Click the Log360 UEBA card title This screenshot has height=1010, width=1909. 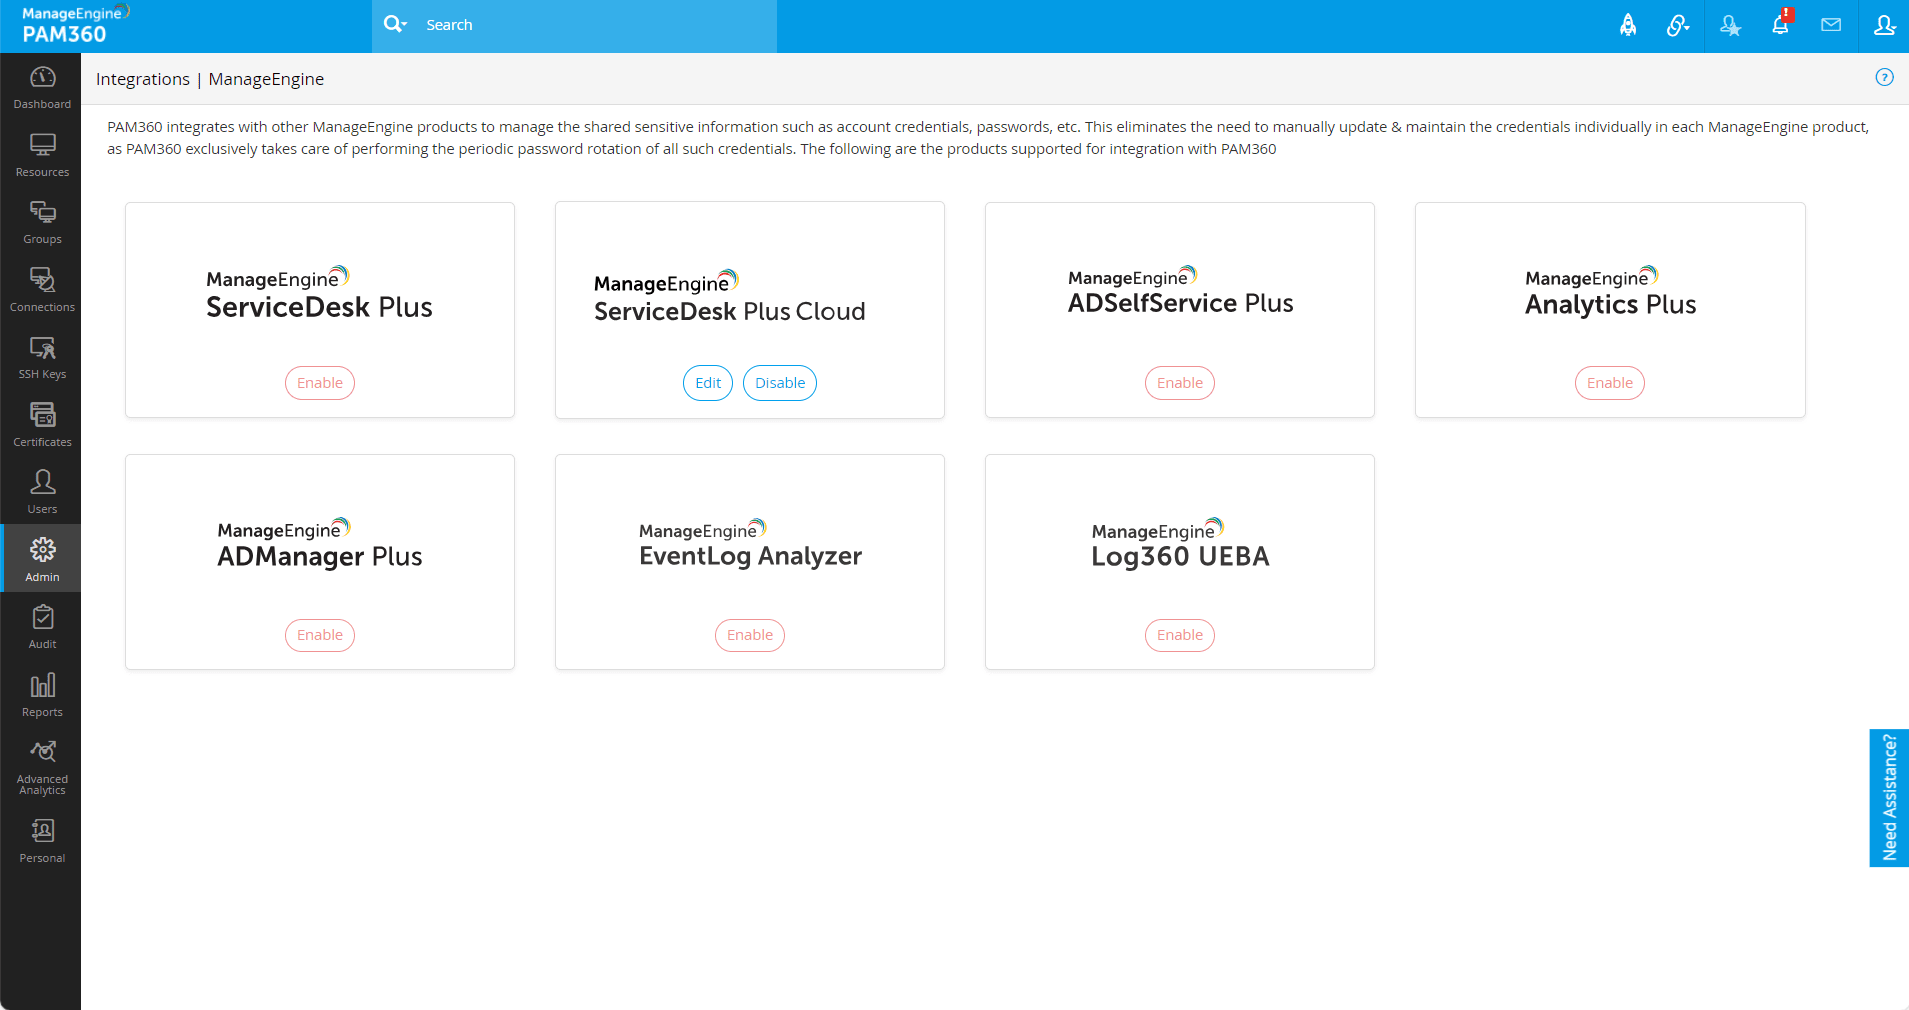pyautogui.click(x=1181, y=545)
